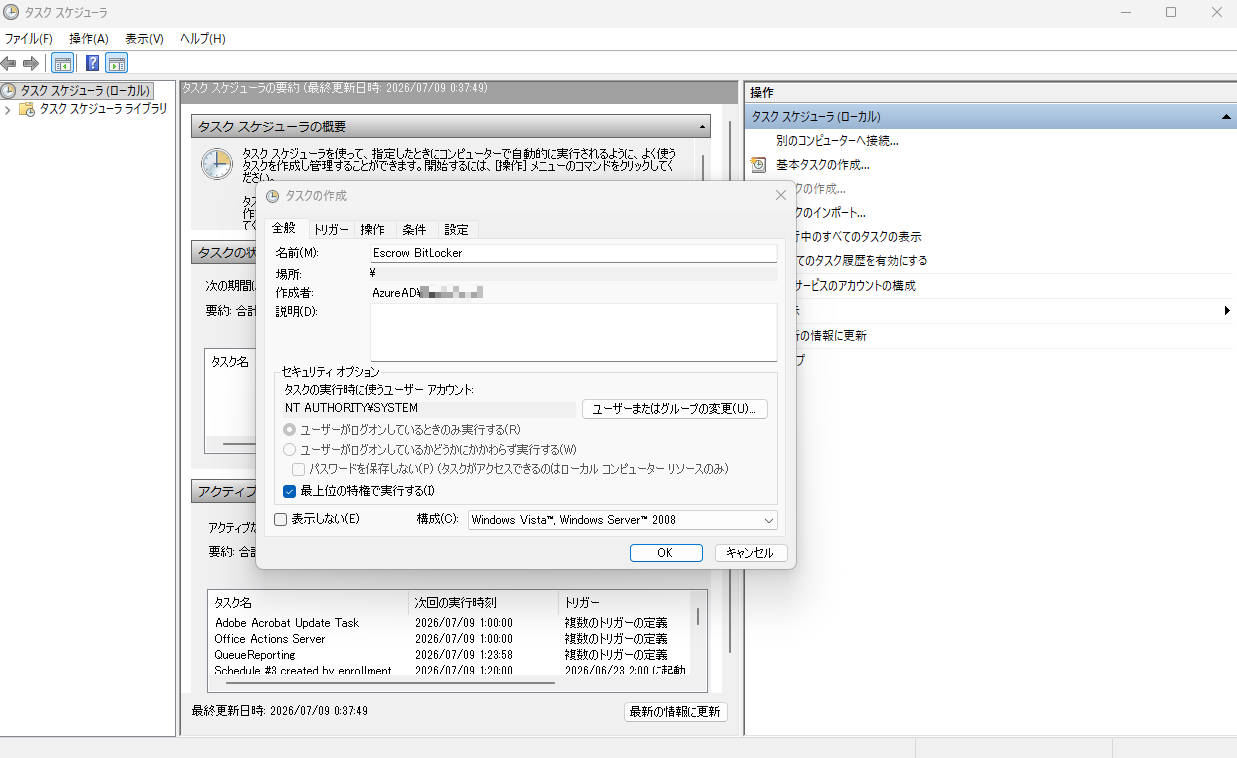Open the ファイル(F) menu
1237x758 pixels.
click(29, 38)
